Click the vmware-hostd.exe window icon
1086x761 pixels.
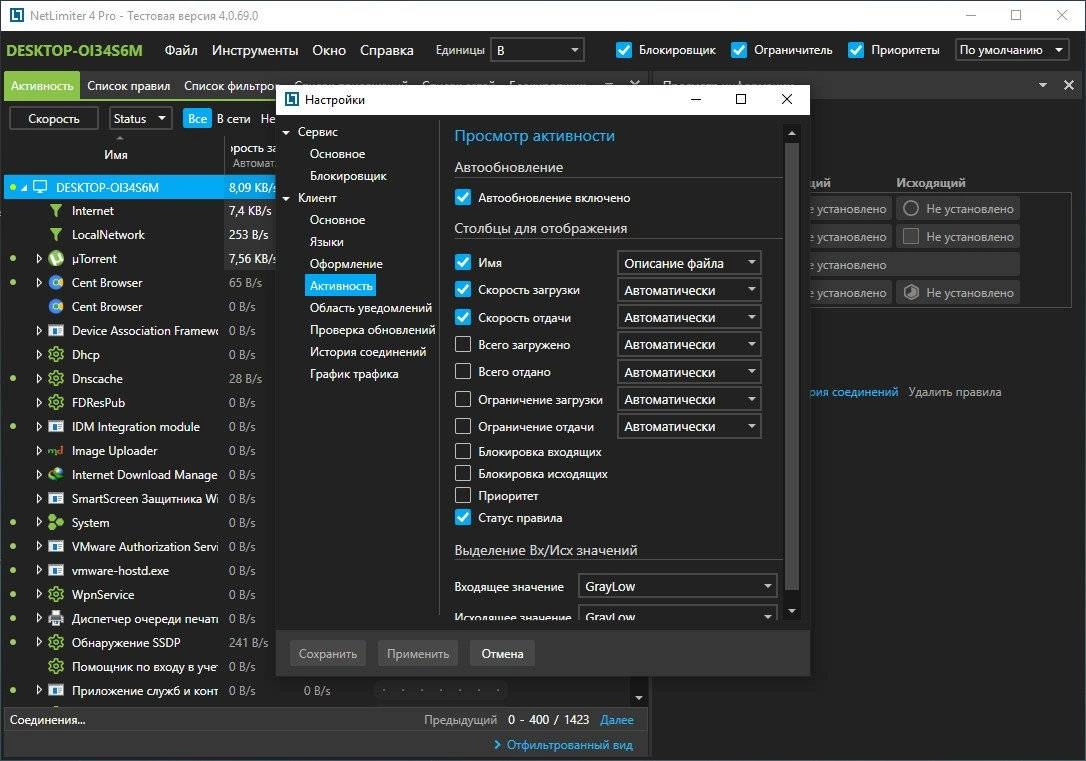click(x=56, y=571)
